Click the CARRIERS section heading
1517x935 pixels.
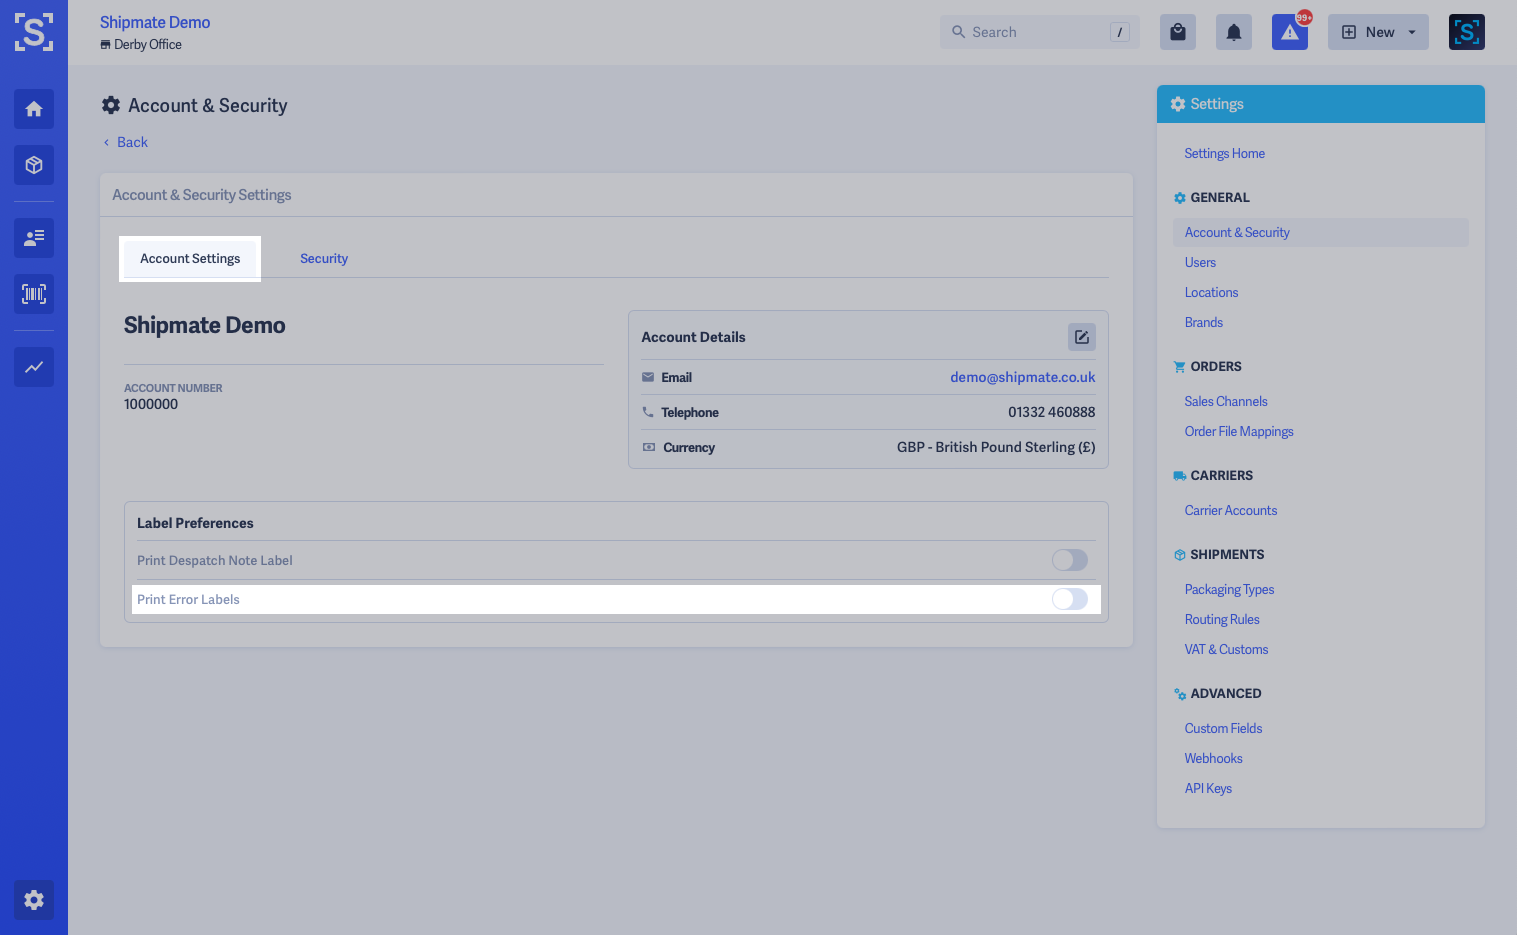pyautogui.click(x=1221, y=475)
